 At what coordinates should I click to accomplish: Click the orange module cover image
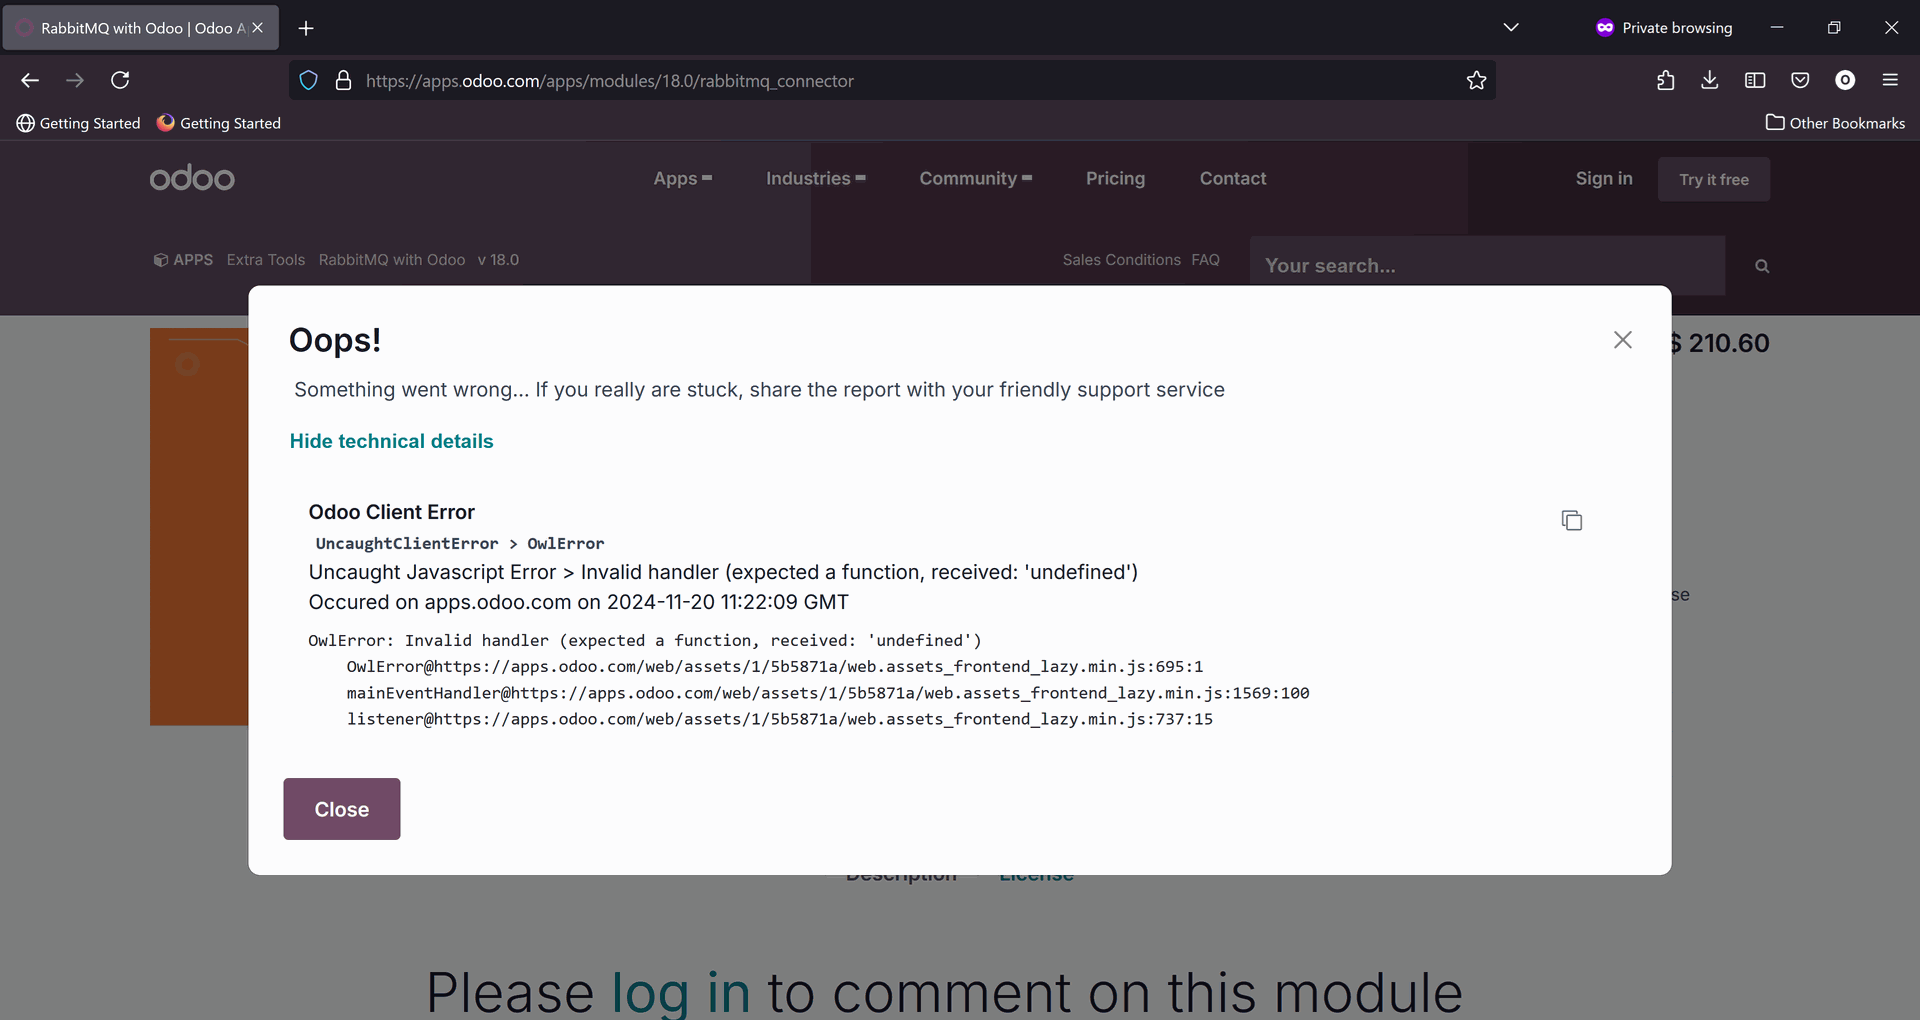pyautogui.click(x=199, y=526)
